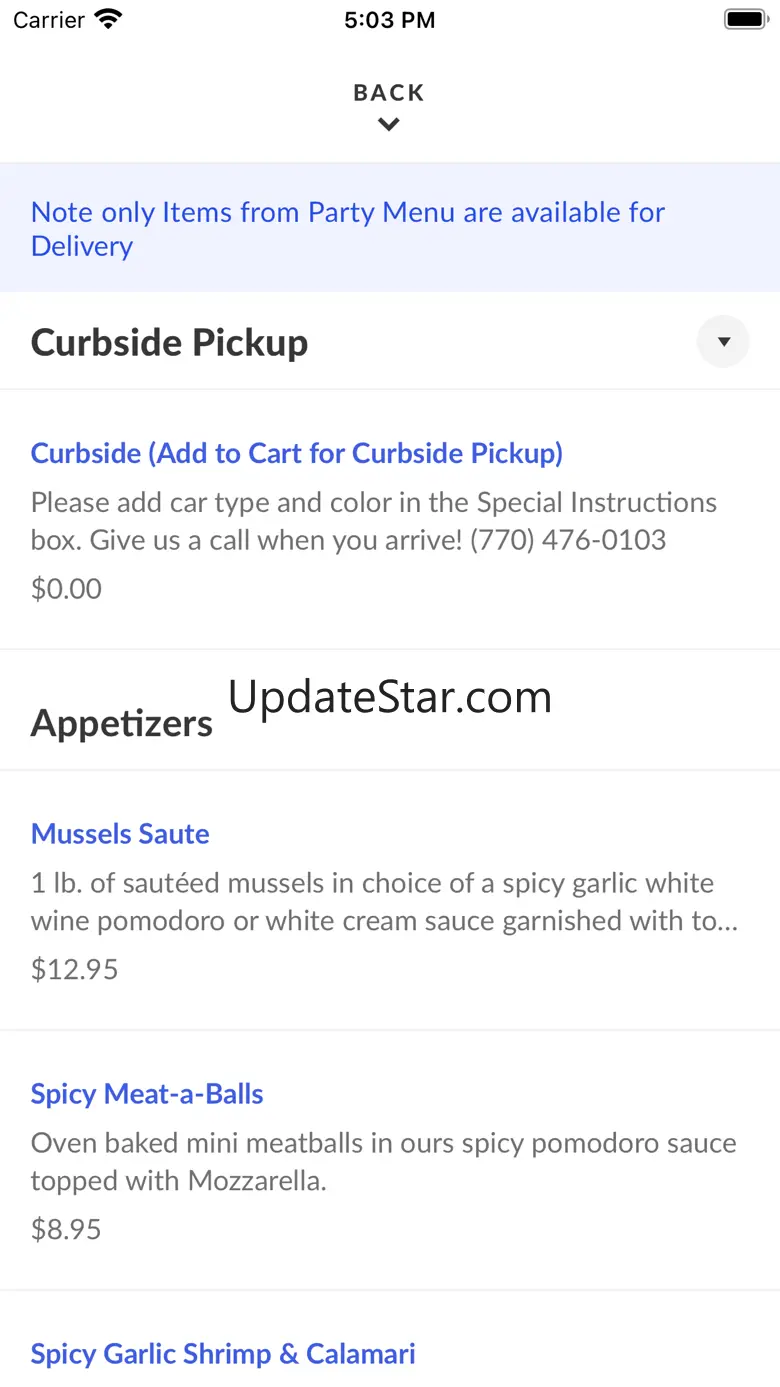Tap the Mussels Saute description text

[385, 902]
